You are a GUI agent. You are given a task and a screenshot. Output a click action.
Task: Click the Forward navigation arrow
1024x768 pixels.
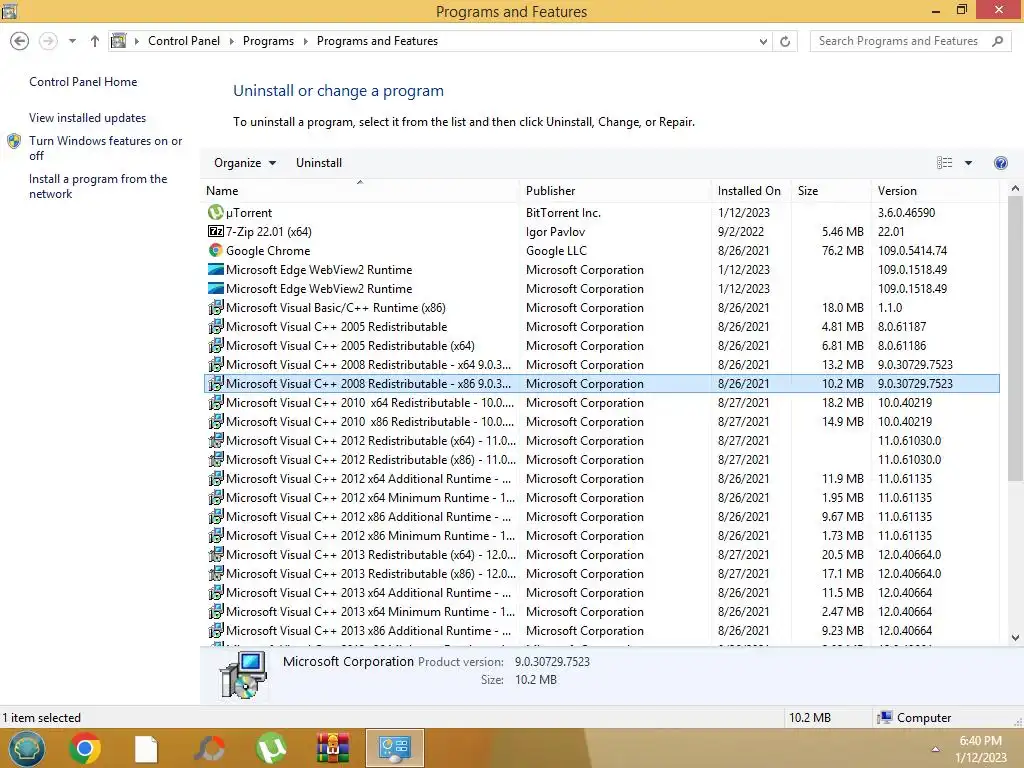pyautogui.click(x=48, y=41)
